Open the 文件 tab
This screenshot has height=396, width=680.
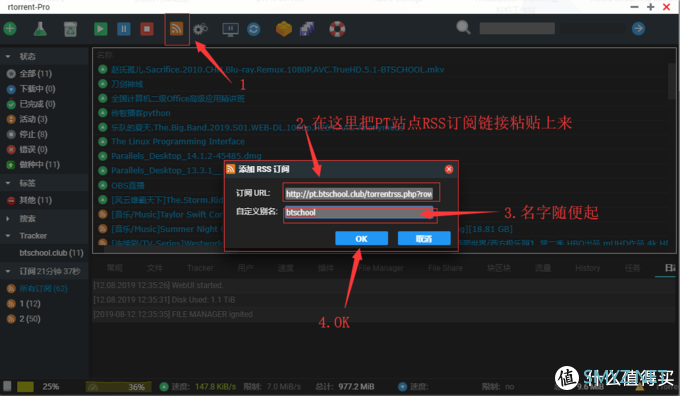pyautogui.click(x=155, y=268)
